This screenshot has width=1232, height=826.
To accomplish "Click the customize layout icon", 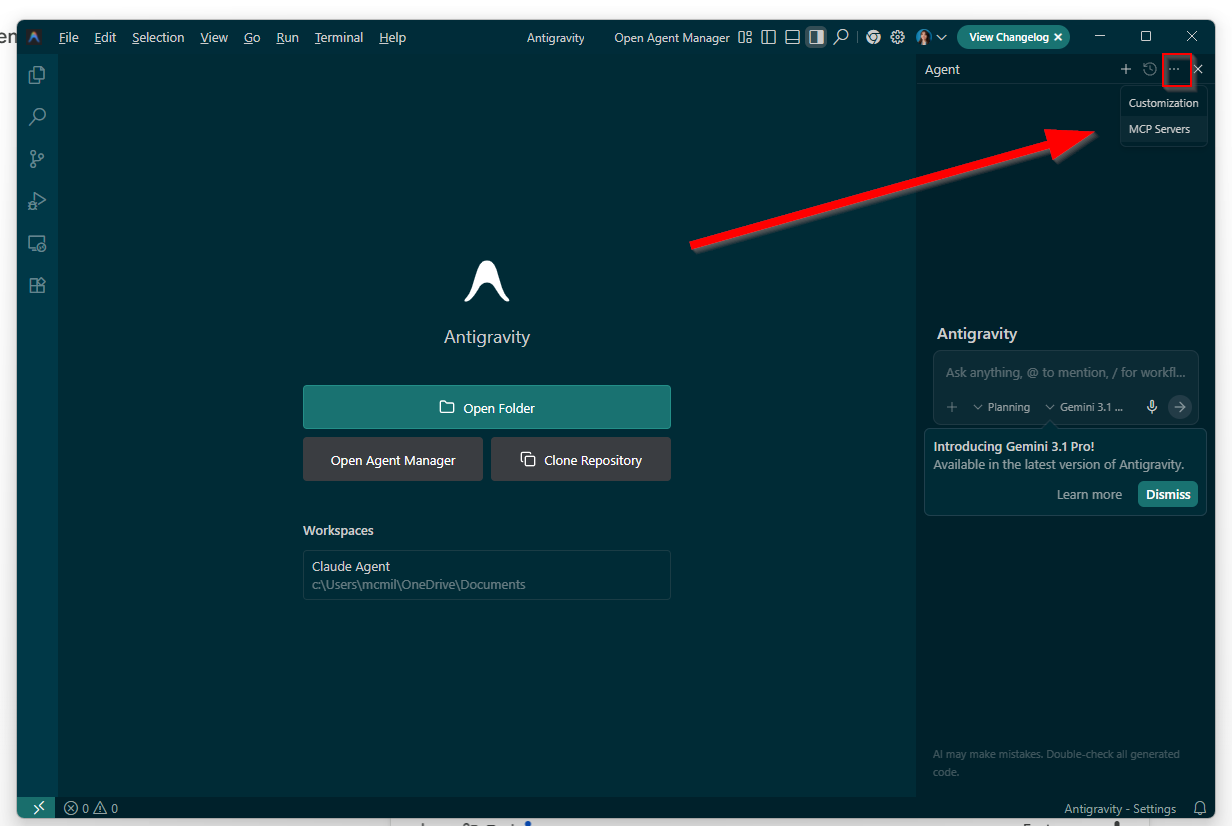I will (745, 37).
